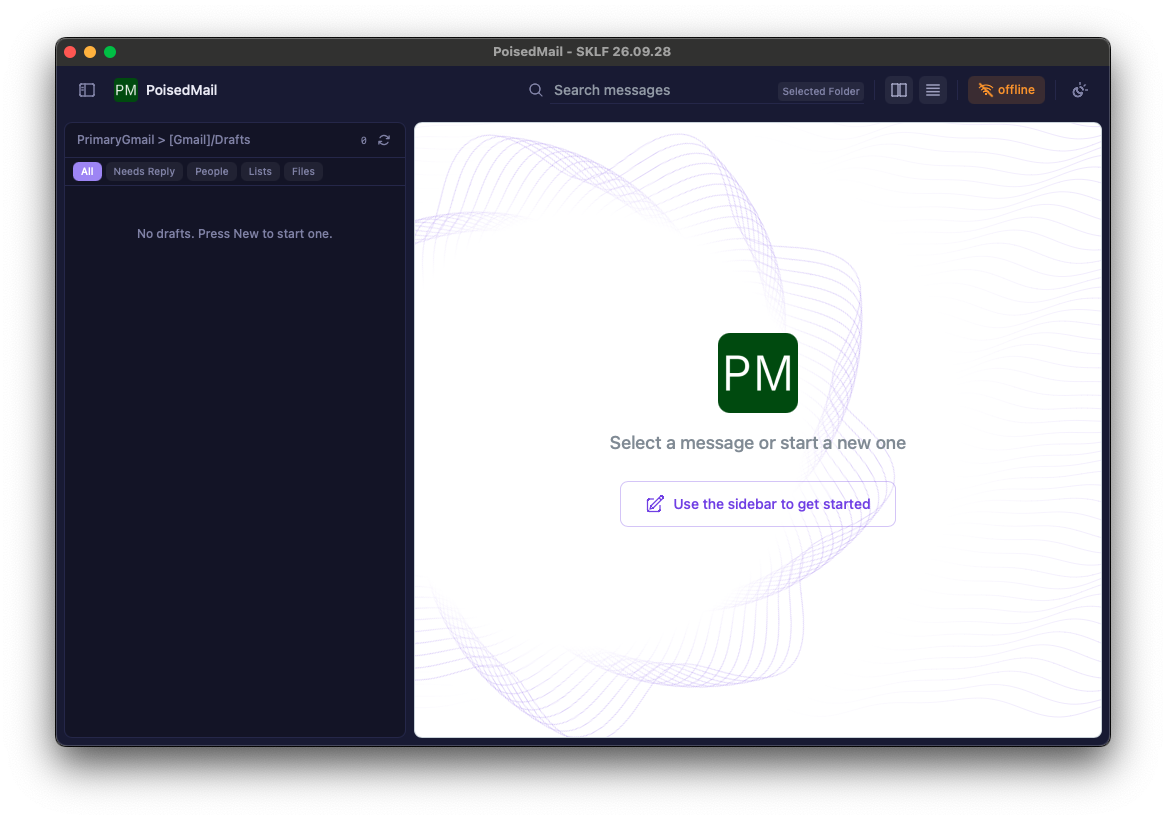
Task: Toggle the dark/light theme icon
Action: [1080, 90]
